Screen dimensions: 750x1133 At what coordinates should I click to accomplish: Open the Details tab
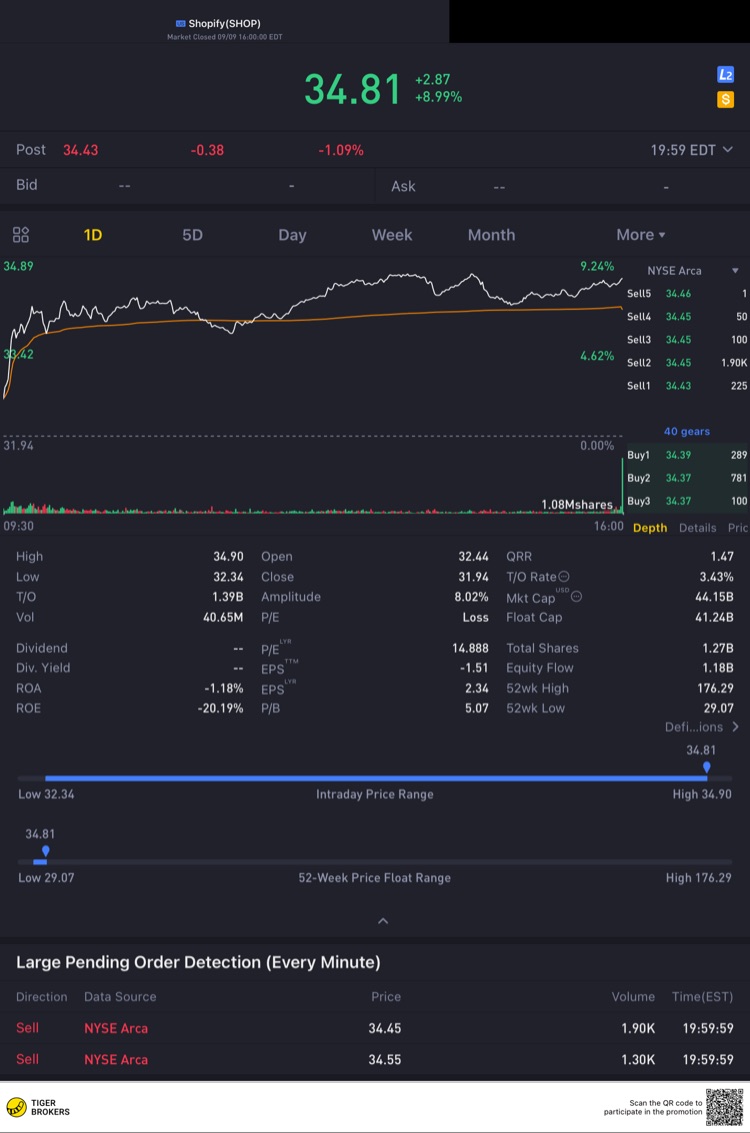point(697,528)
